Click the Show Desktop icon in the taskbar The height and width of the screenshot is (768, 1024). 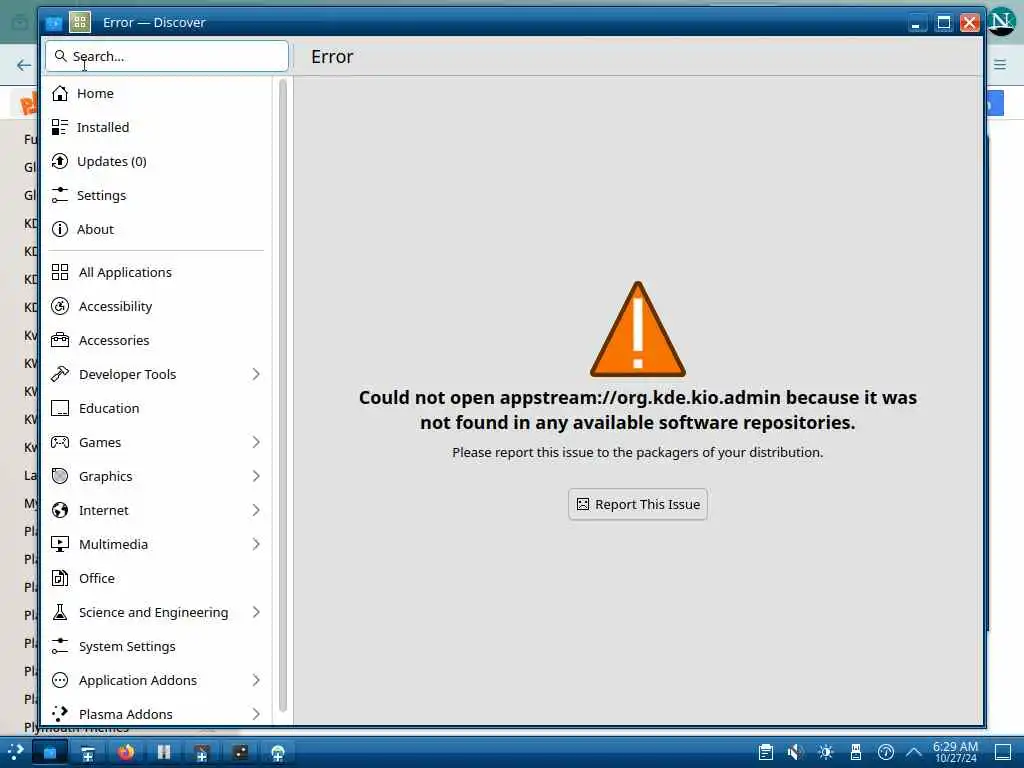point(1003,752)
